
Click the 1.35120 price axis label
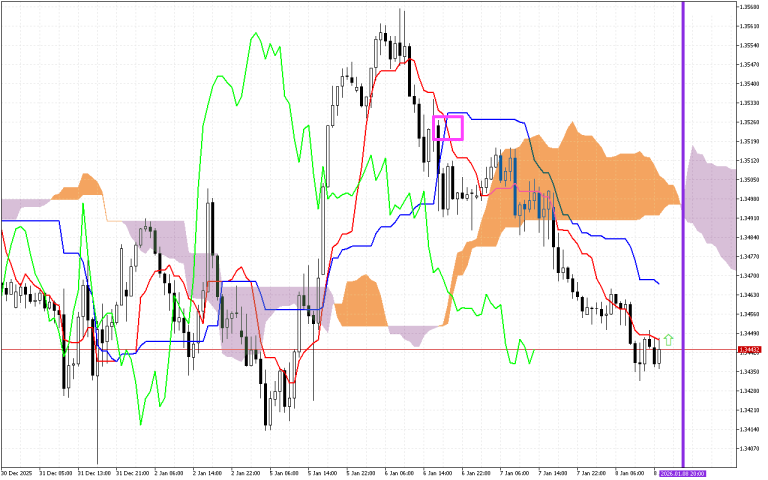749,160
